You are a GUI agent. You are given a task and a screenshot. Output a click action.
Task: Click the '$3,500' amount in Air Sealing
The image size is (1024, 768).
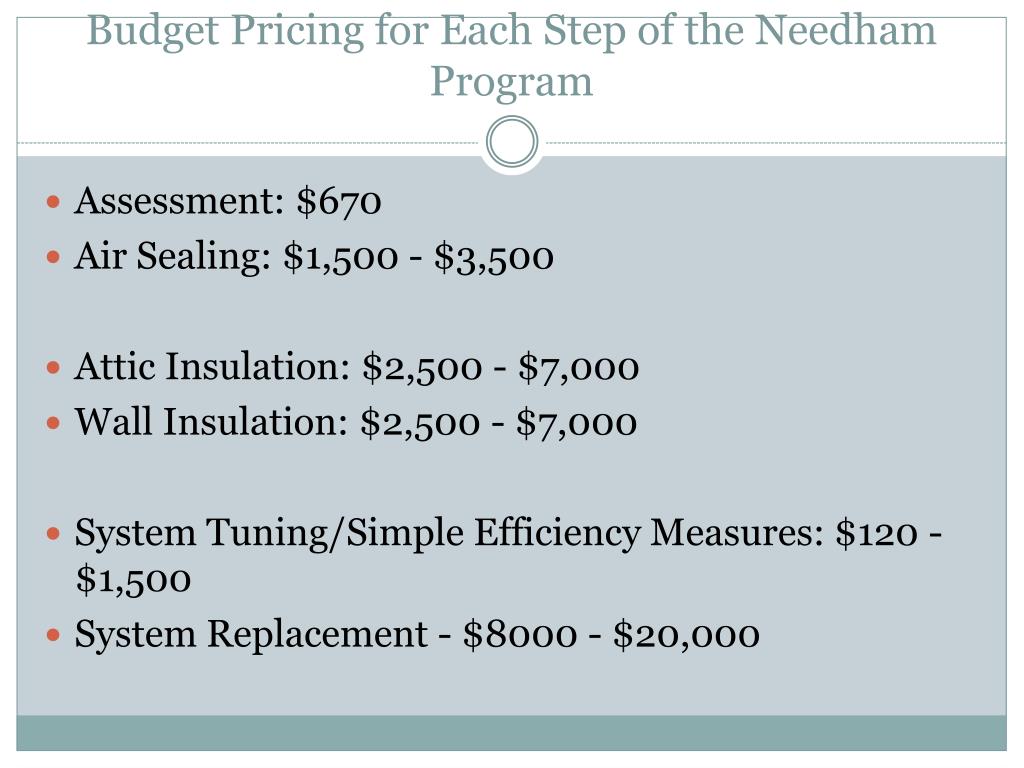(494, 257)
